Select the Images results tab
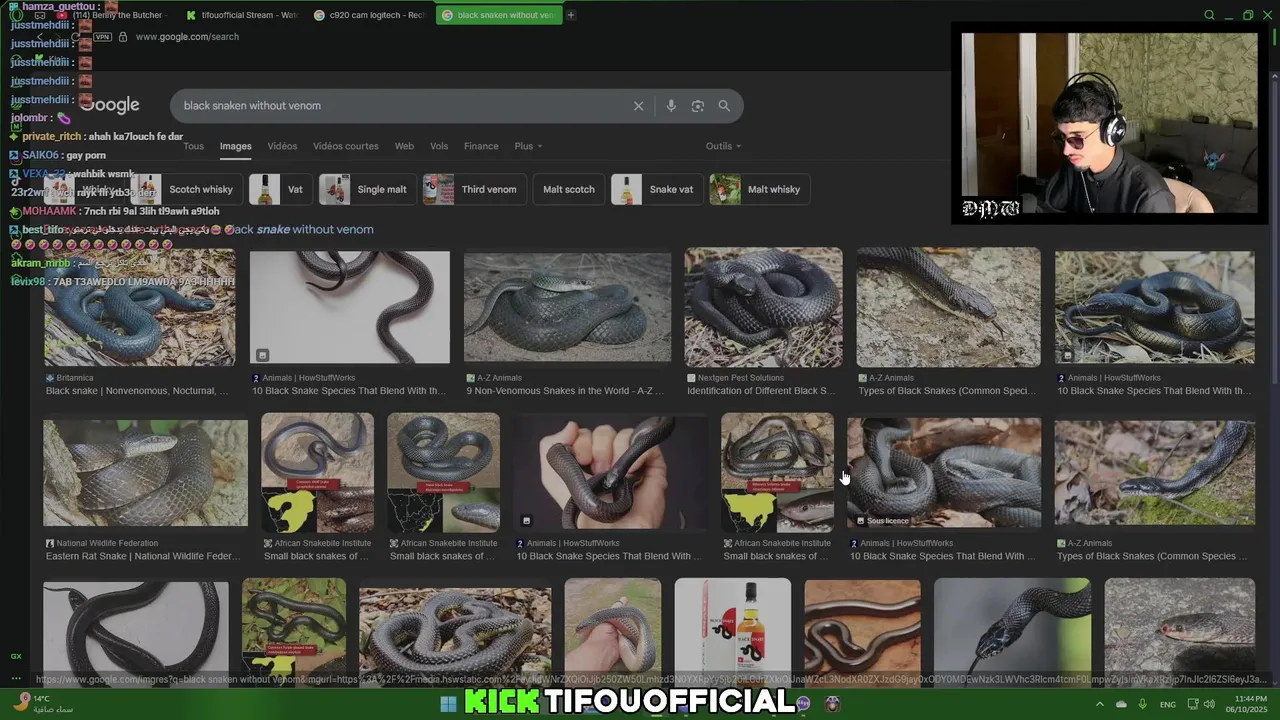This screenshot has width=1280, height=720. click(236, 146)
